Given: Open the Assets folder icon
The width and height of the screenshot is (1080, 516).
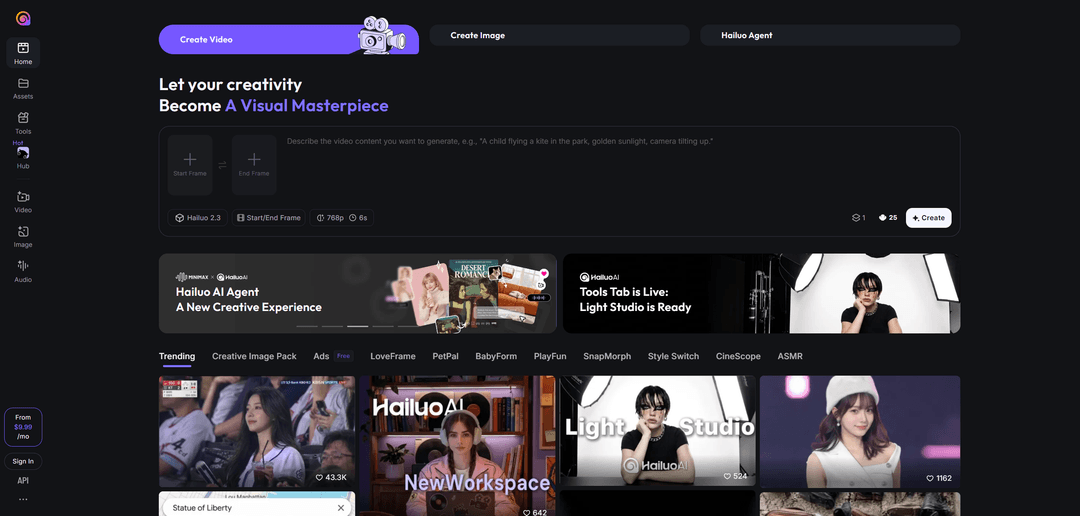Looking at the screenshot, I should 23,83.
